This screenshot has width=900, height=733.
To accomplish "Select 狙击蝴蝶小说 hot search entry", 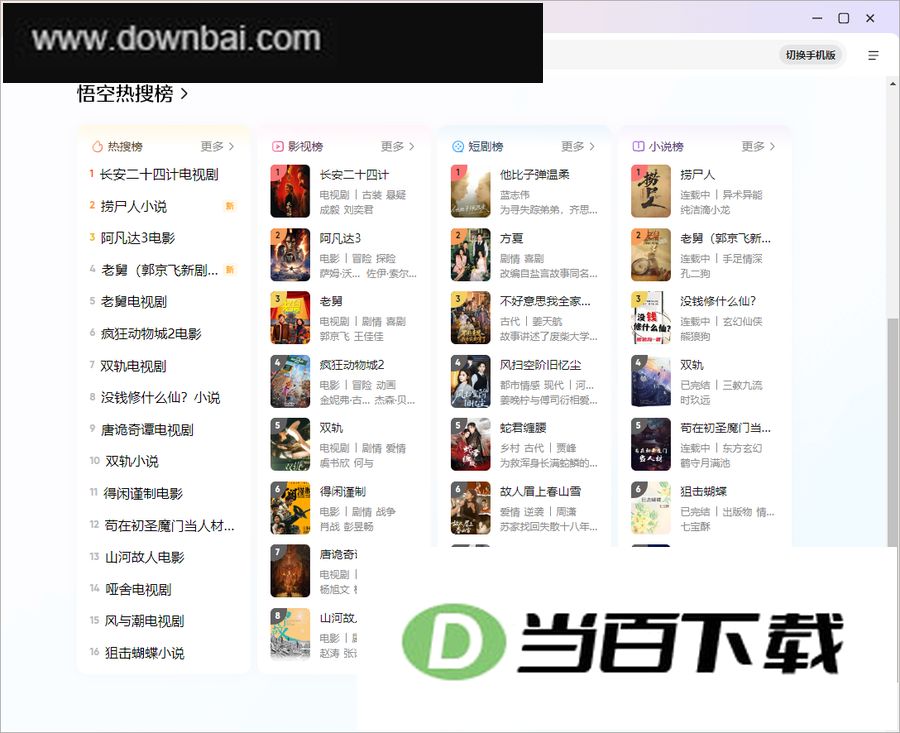I will 145,653.
